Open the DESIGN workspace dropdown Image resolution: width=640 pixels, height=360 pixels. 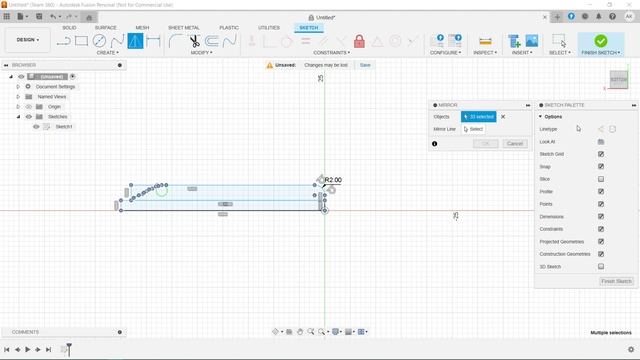click(x=27, y=40)
